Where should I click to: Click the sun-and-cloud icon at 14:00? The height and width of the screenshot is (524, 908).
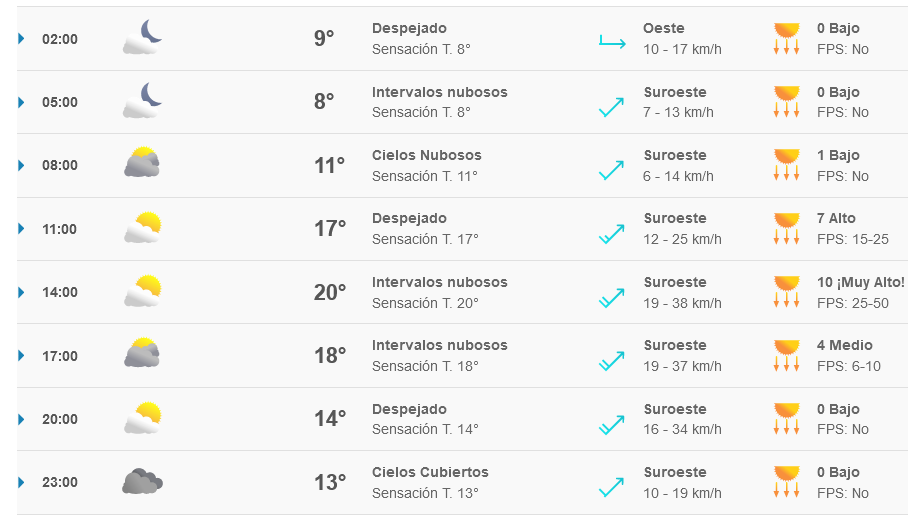click(x=142, y=291)
